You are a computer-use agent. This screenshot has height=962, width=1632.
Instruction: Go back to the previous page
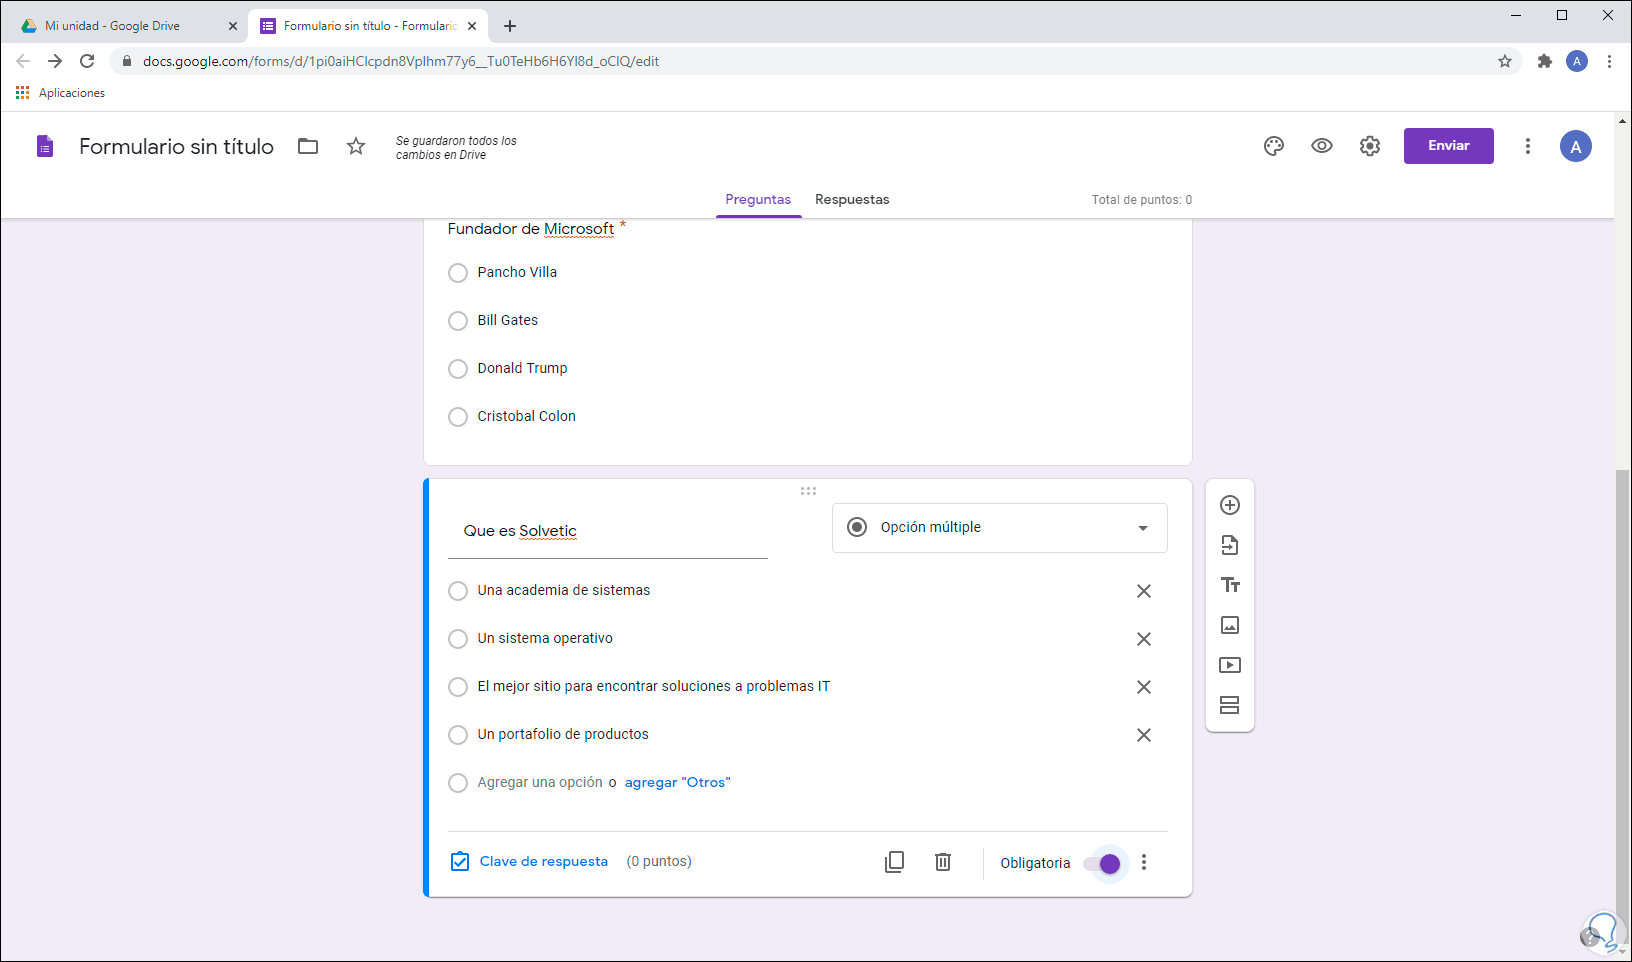23,61
